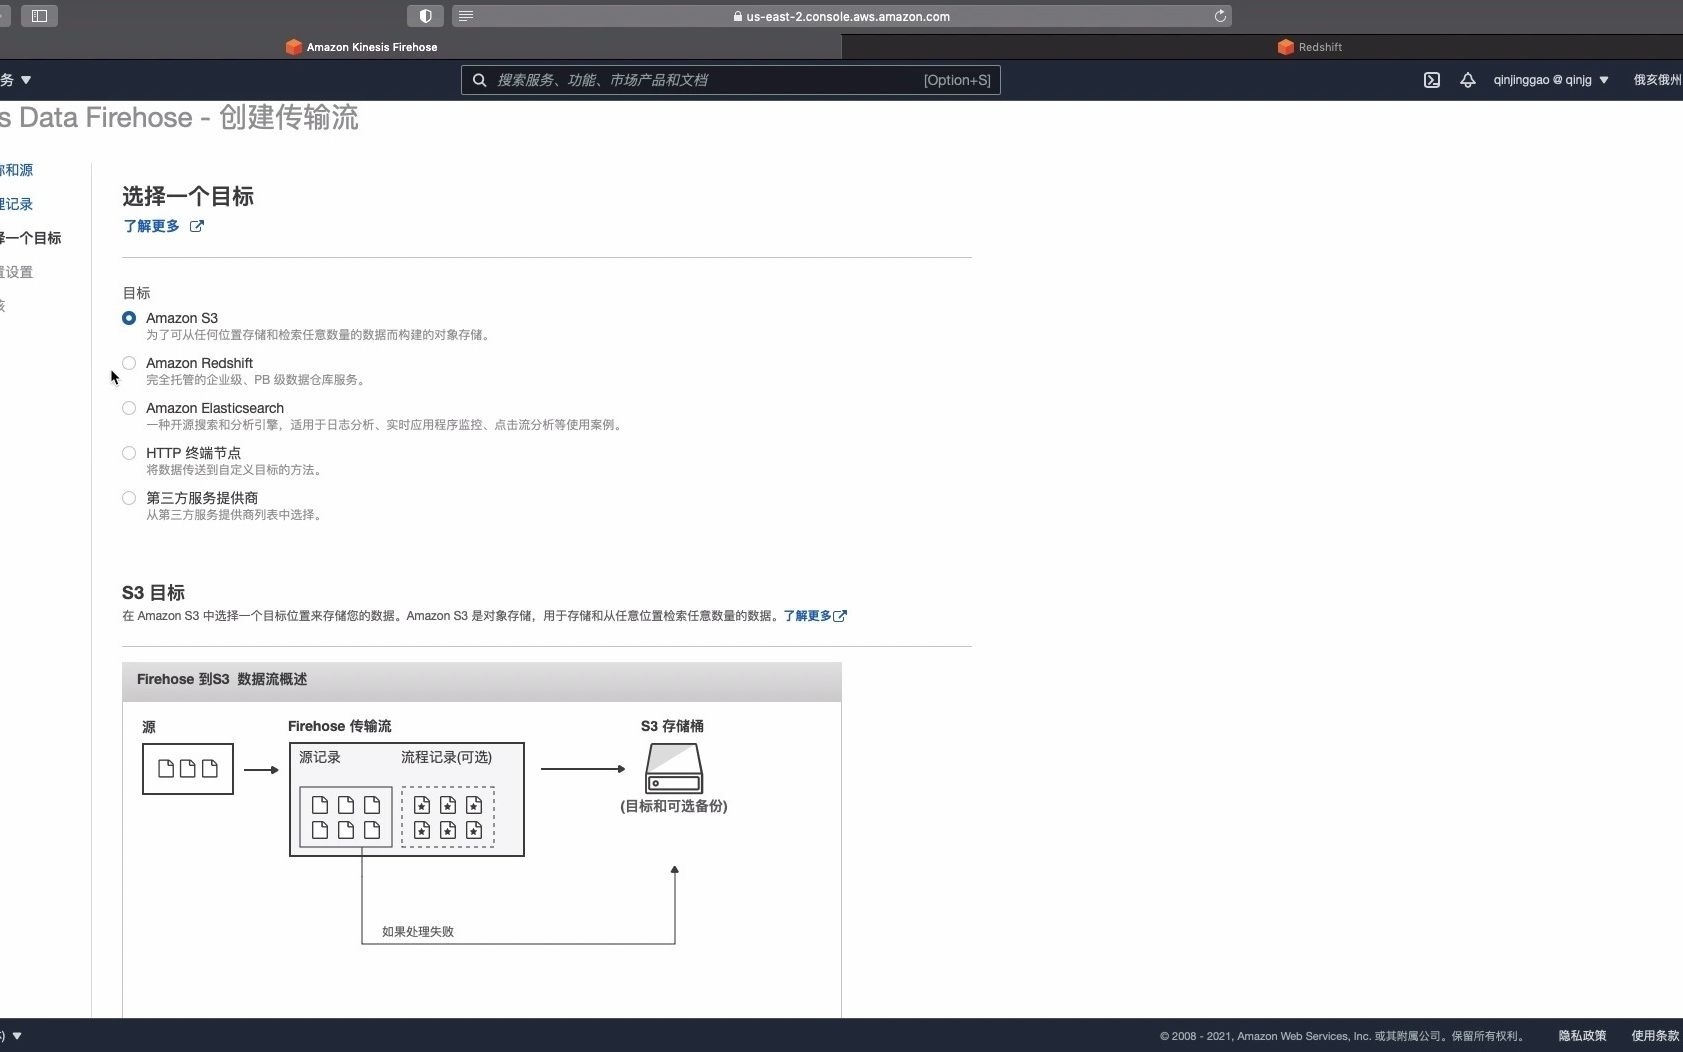Select the Amazon Redshift radio button
The height and width of the screenshot is (1052, 1683).
point(129,363)
